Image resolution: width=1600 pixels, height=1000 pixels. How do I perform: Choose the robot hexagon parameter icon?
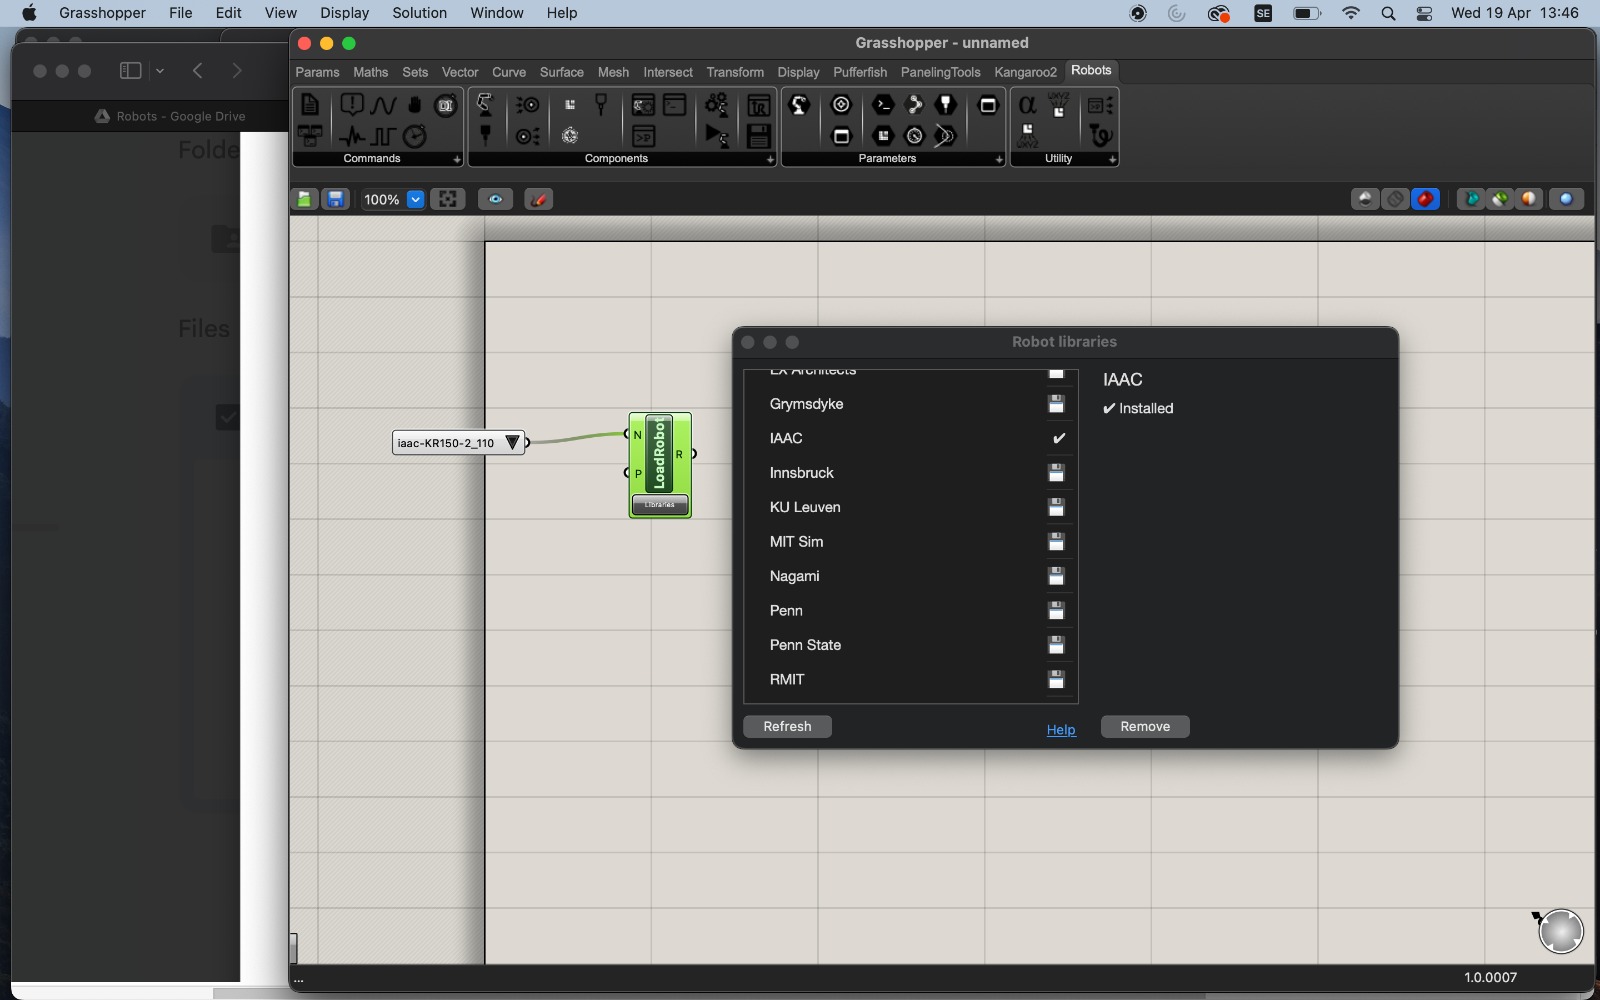(799, 105)
